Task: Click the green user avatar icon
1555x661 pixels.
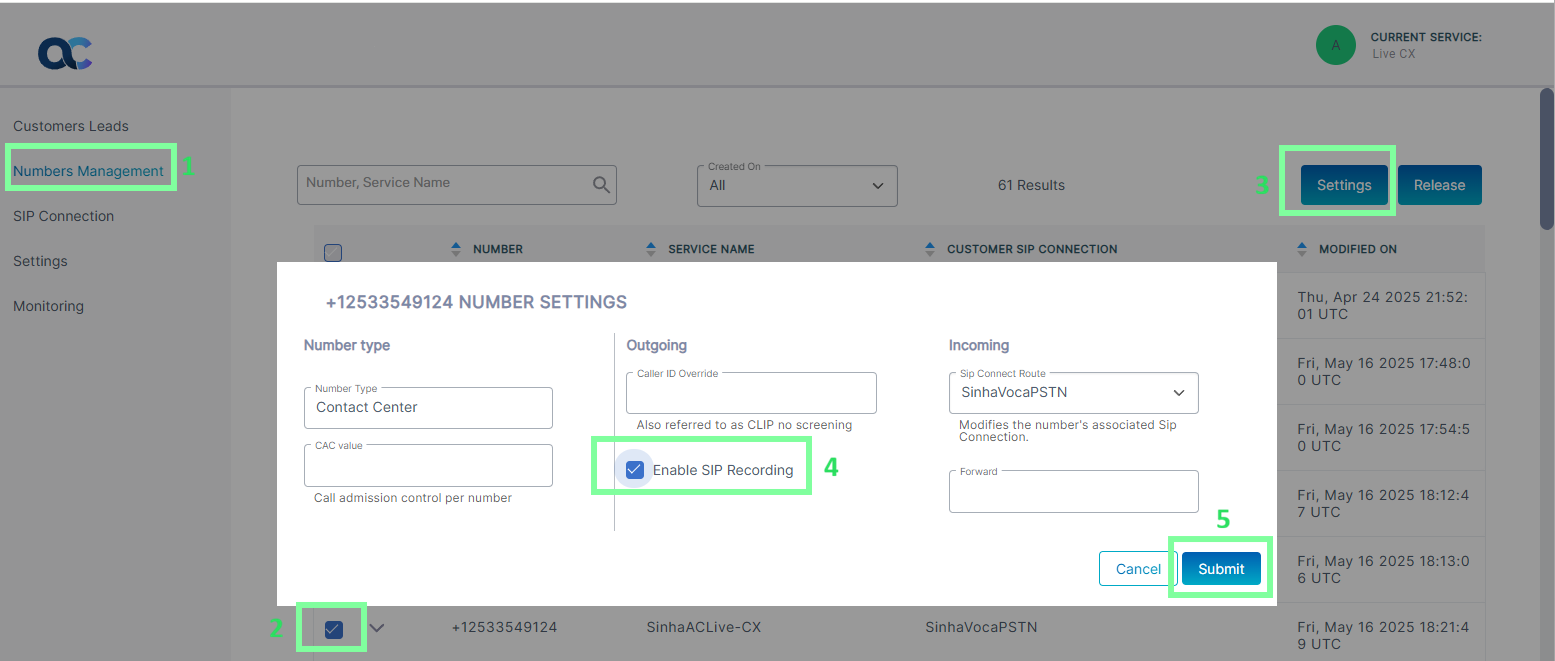Action: [1335, 45]
